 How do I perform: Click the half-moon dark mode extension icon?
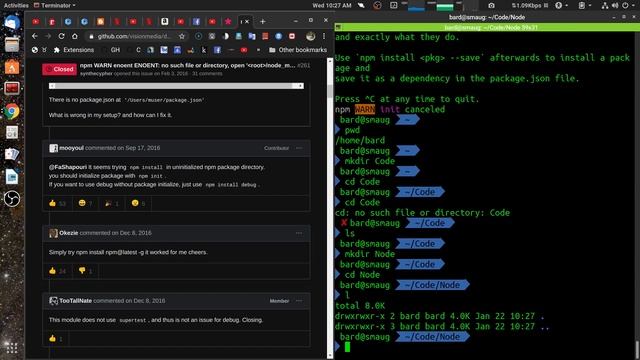click(x=226, y=36)
